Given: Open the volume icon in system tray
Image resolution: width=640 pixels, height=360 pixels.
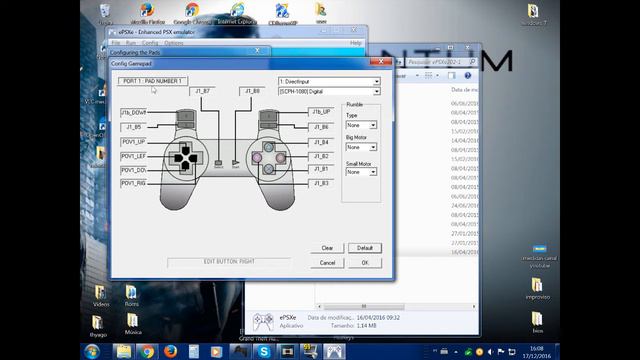Looking at the screenshot, I should (x=490, y=351).
